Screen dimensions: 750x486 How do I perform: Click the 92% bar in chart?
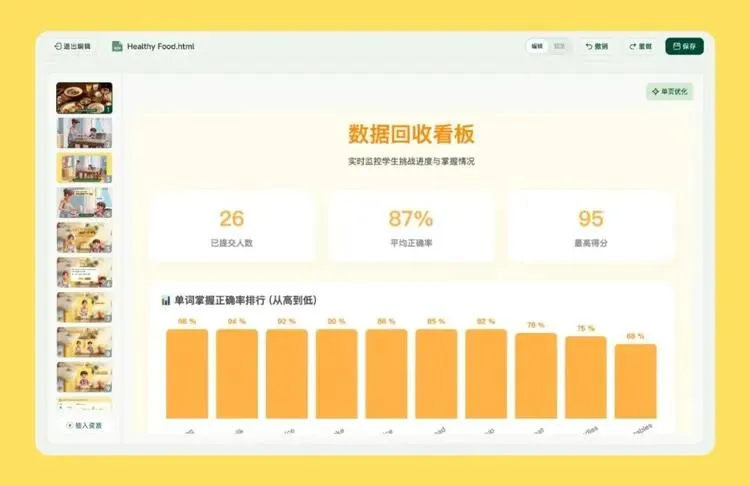coord(287,374)
